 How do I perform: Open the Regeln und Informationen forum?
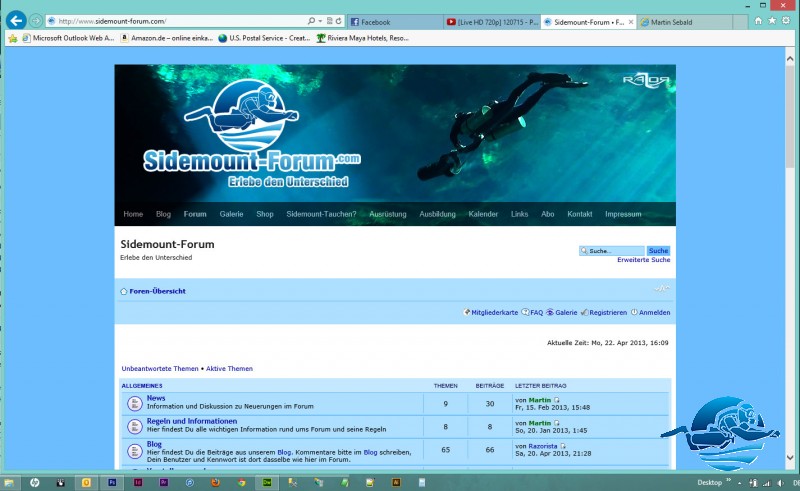[x=192, y=421]
